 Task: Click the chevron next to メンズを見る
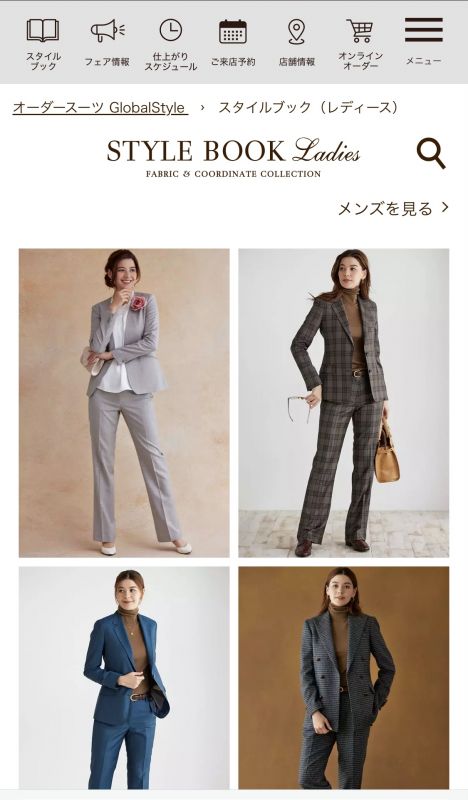pyautogui.click(x=445, y=207)
